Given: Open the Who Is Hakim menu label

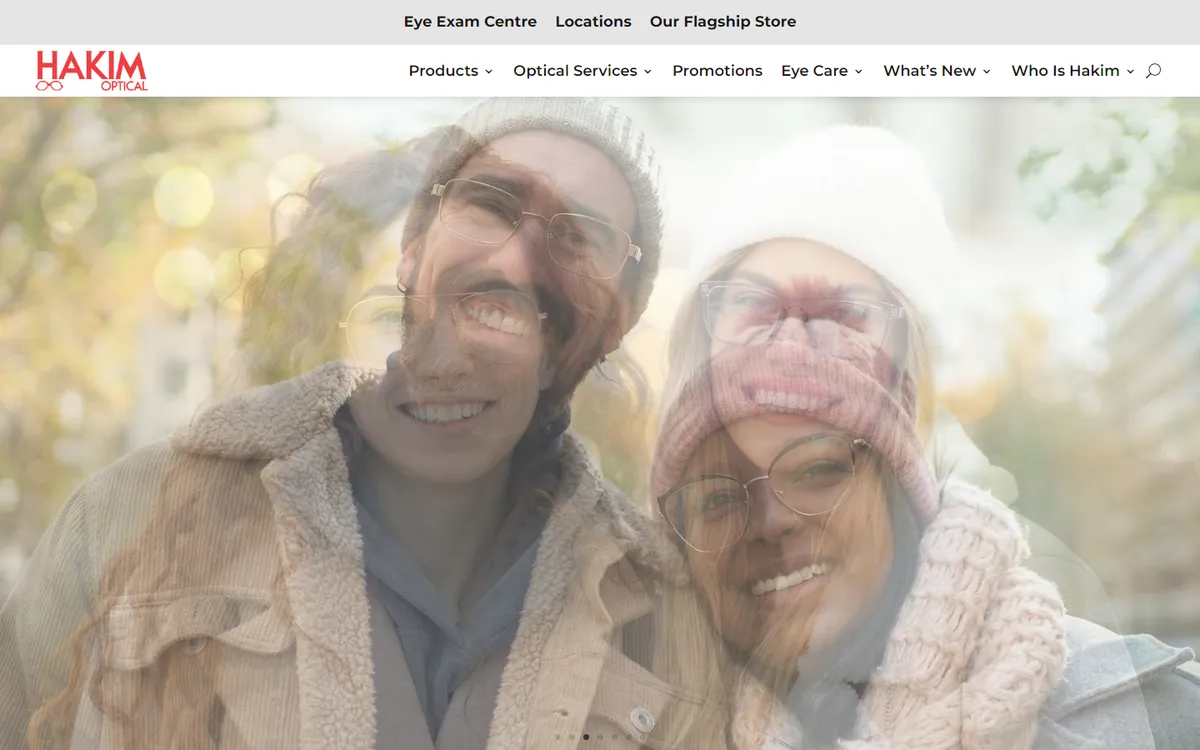Looking at the screenshot, I should click(1065, 71).
